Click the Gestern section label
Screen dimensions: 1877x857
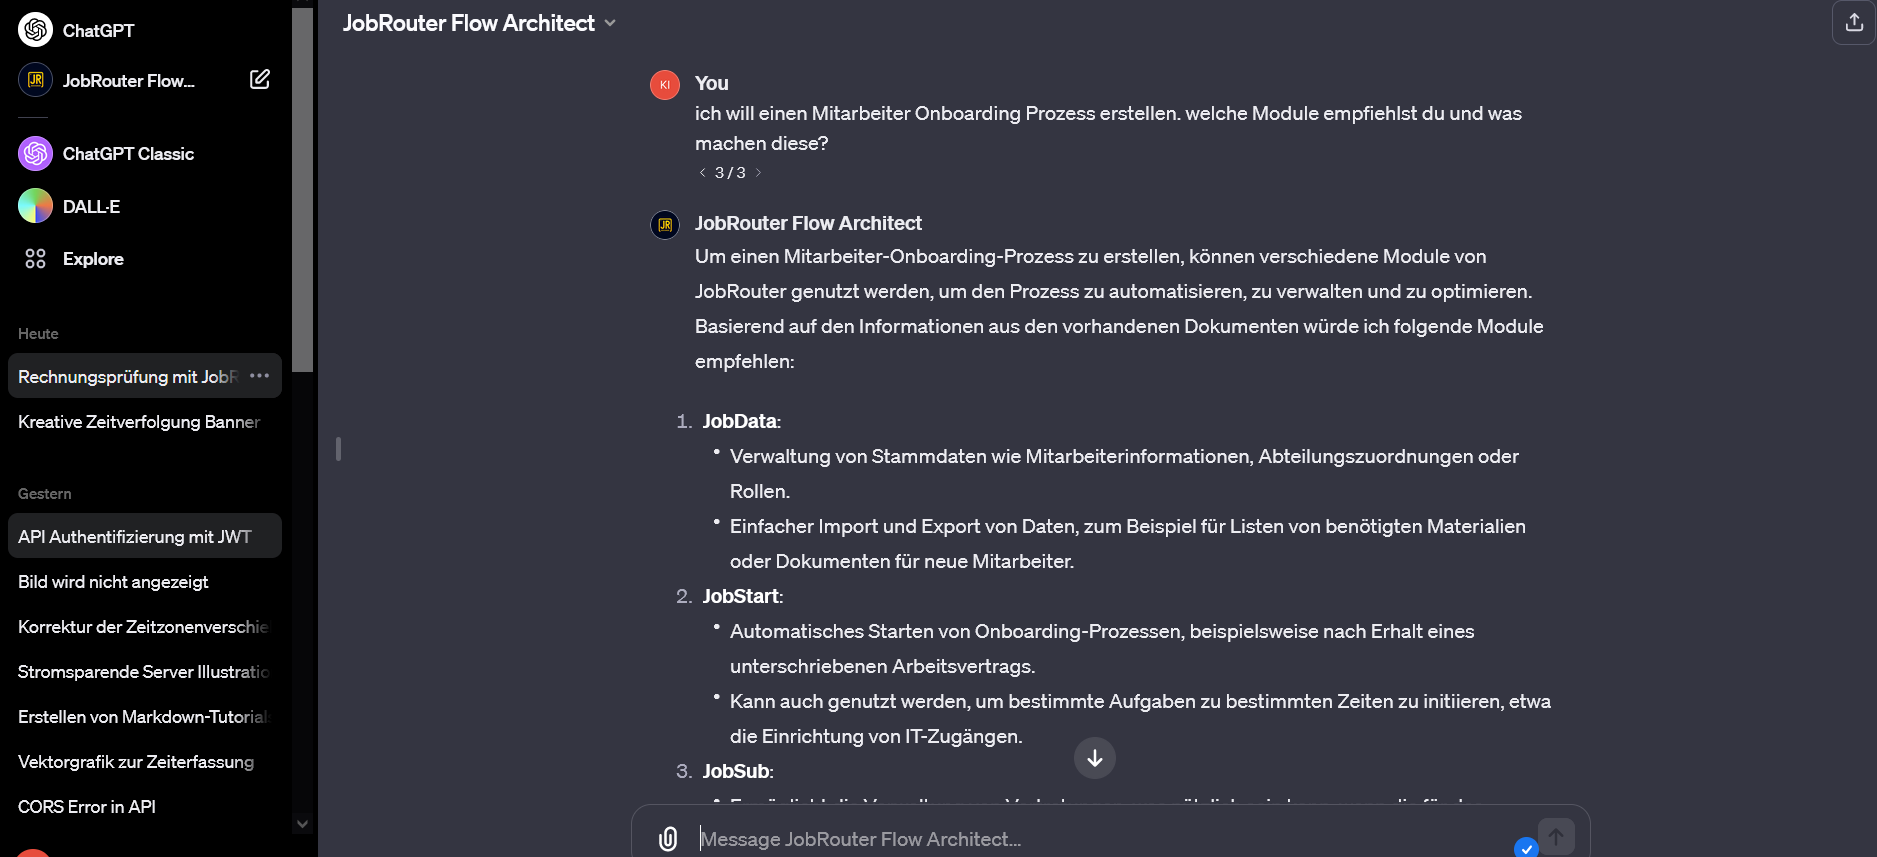pyautogui.click(x=44, y=493)
